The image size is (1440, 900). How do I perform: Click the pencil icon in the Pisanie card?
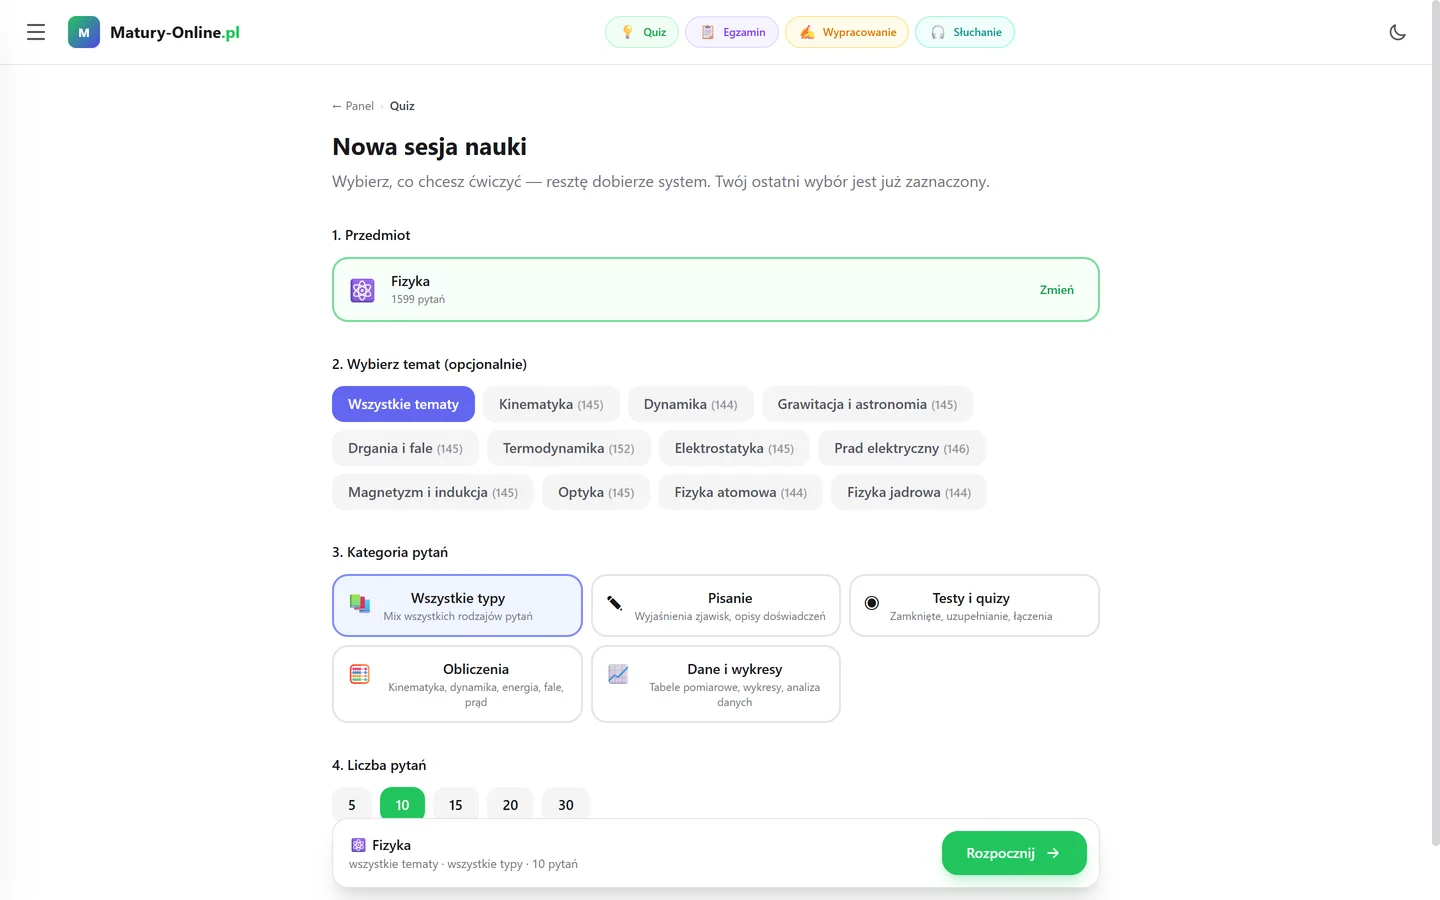coord(614,603)
